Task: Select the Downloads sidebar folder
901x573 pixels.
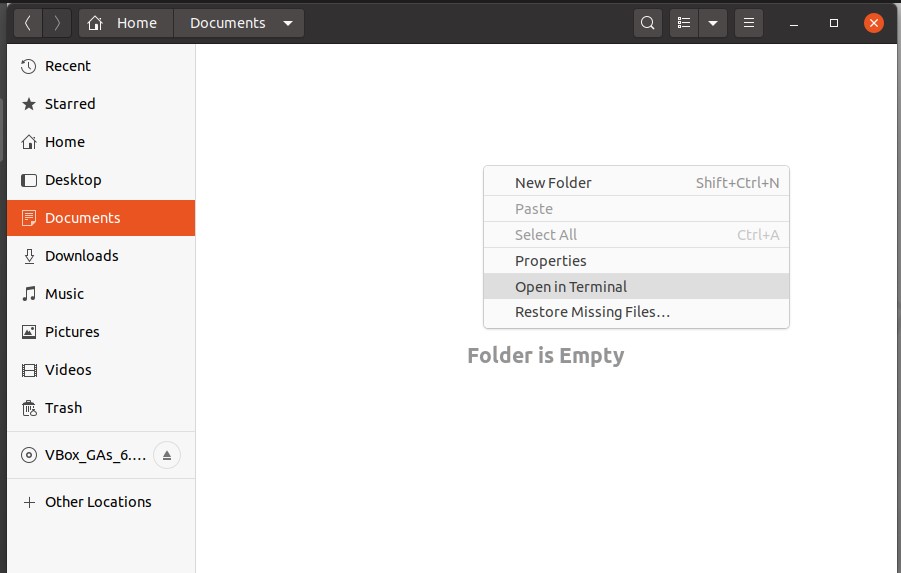Action: (x=81, y=256)
